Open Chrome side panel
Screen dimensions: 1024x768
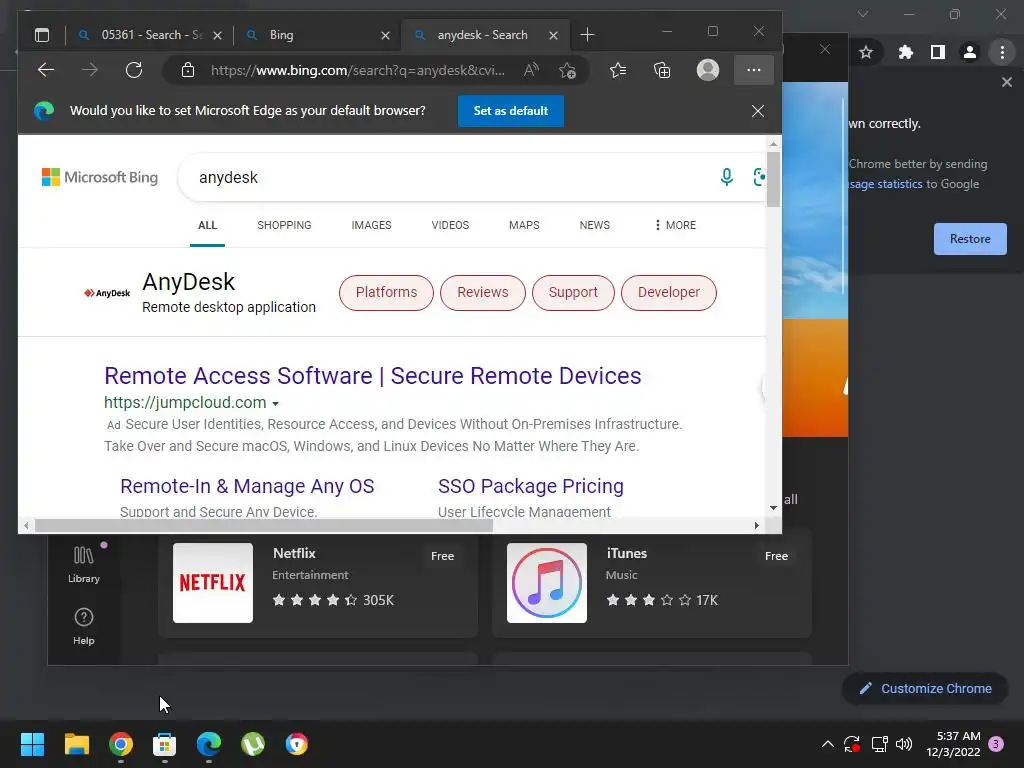click(938, 52)
